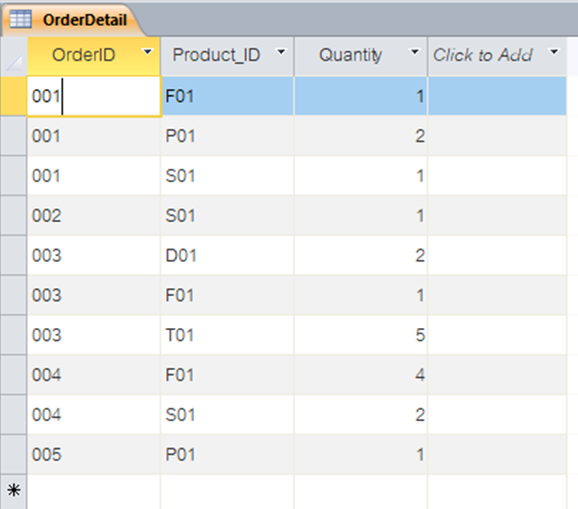Click Quantity 1 in the 002 S01 row
Image resolution: width=578 pixels, height=509 pixels.
click(361, 215)
